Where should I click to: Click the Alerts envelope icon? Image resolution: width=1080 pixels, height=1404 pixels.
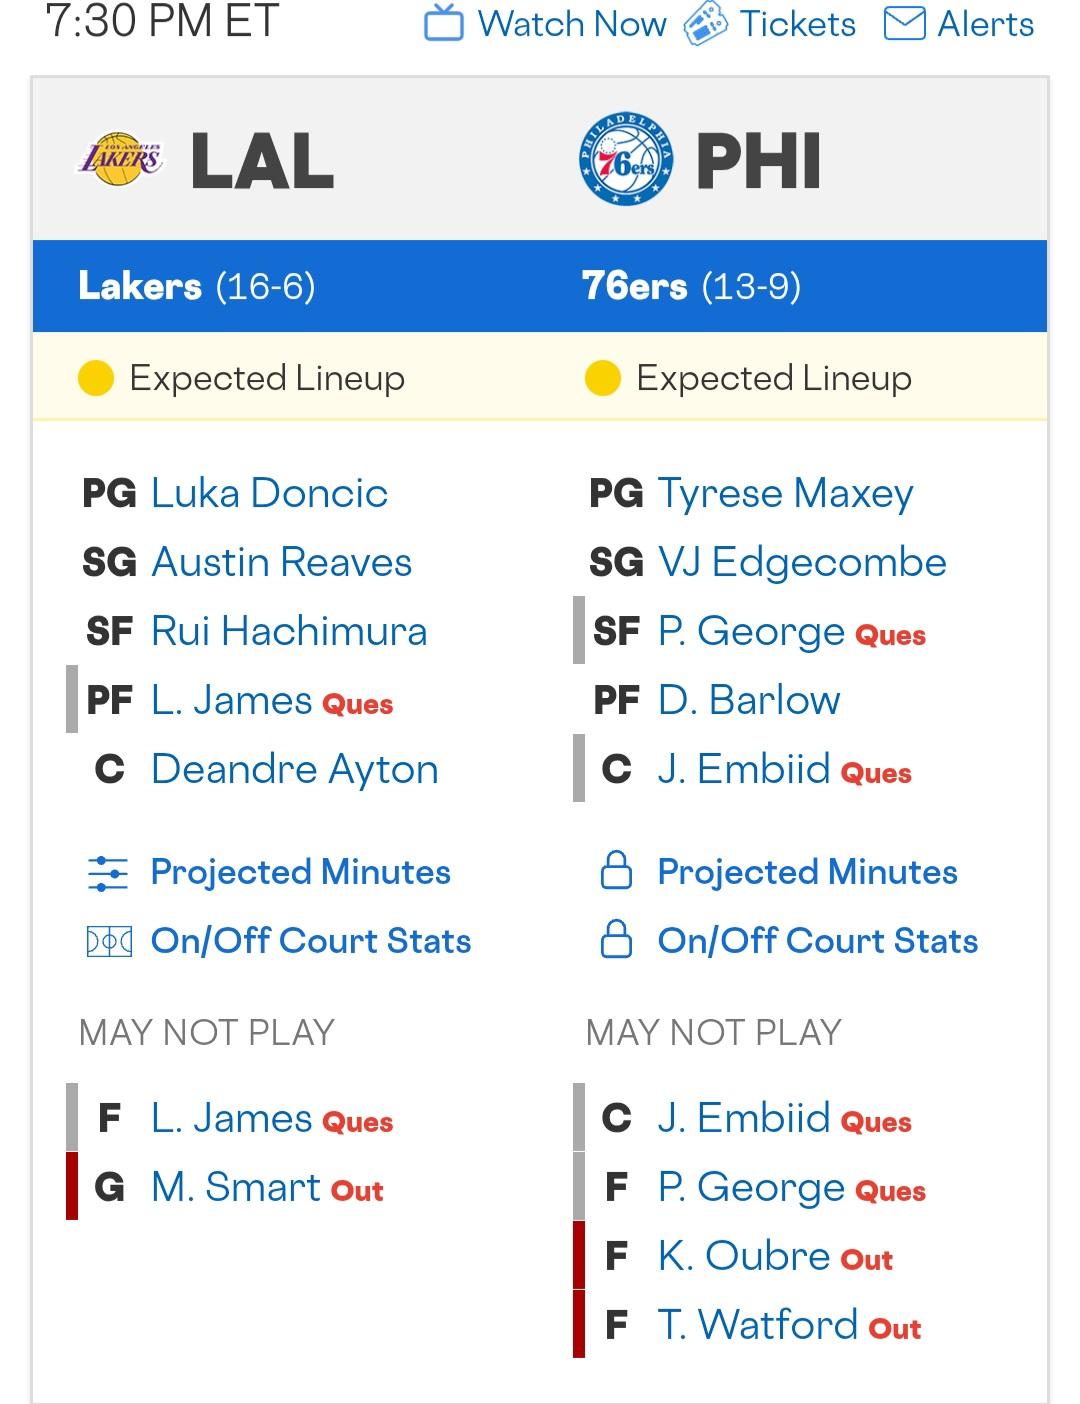tap(904, 23)
